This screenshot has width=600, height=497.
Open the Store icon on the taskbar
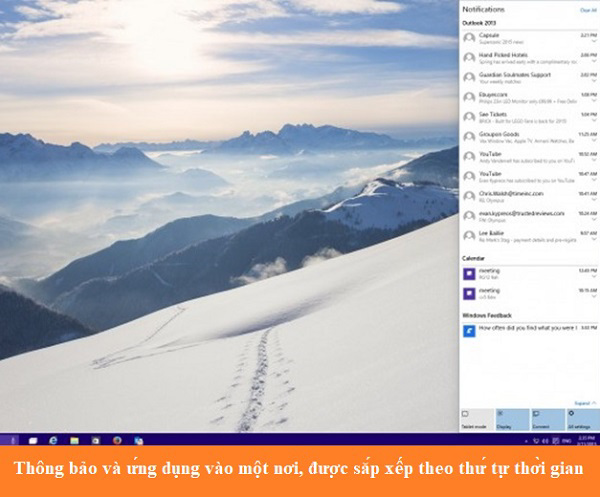coord(95,440)
